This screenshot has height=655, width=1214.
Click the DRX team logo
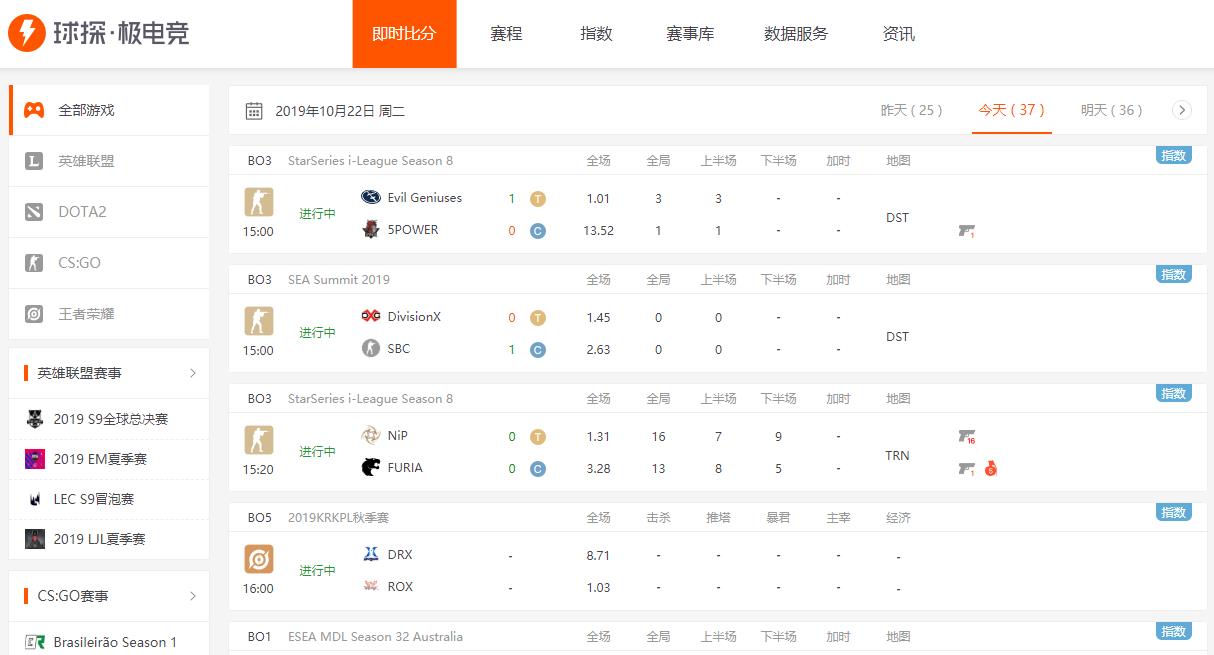pyautogui.click(x=371, y=555)
